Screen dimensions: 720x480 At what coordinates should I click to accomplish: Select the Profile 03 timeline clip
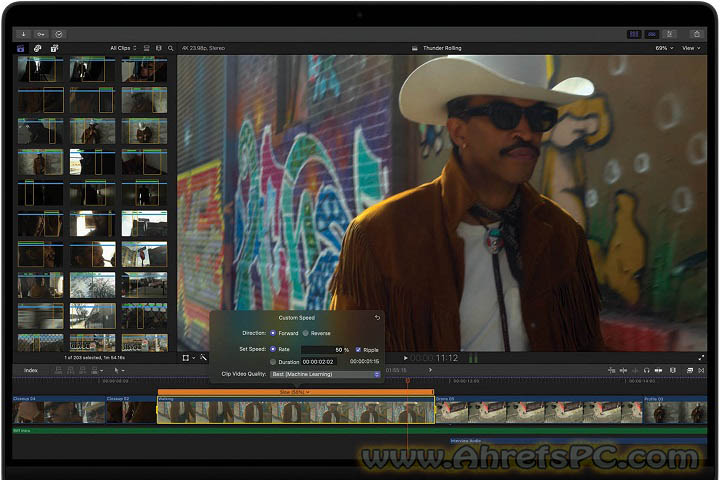point(675,410)
